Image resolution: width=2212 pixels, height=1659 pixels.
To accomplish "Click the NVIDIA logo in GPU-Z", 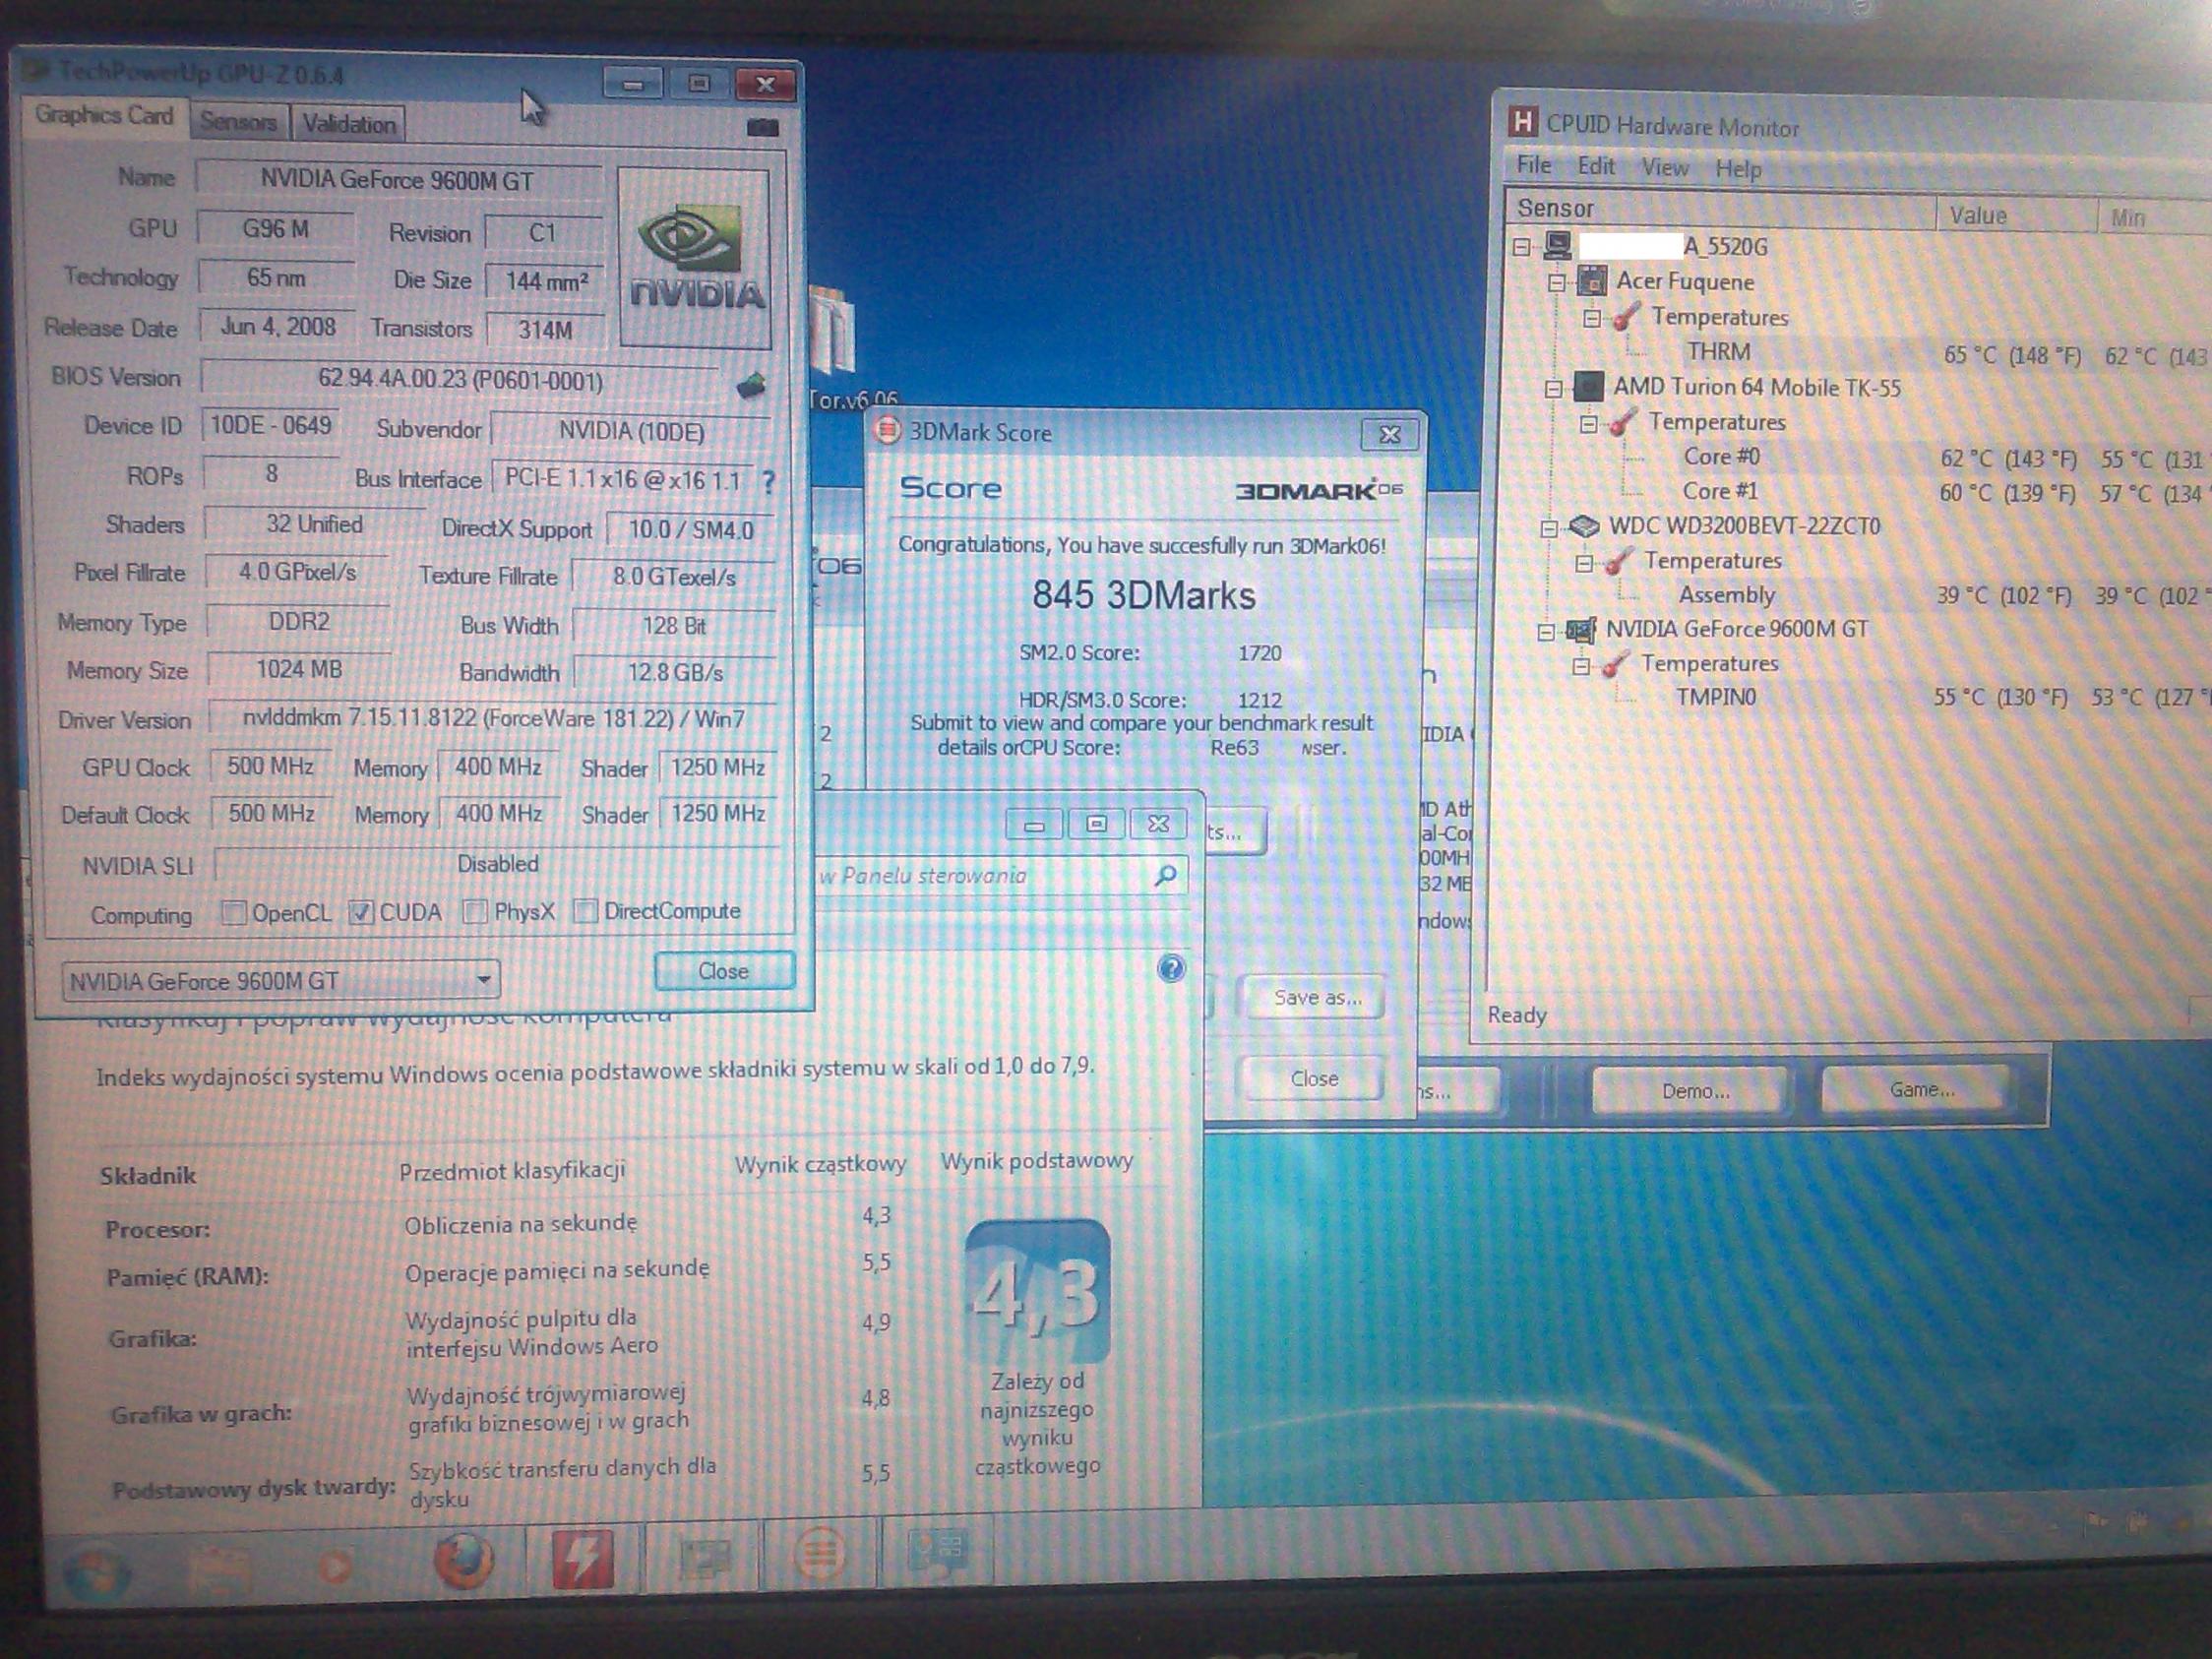I will [x=695, y=258].
